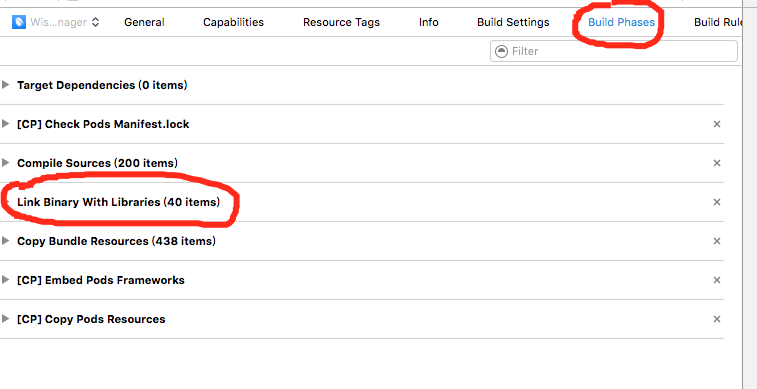The width and height of the screenshot is (757, 389).
Task: Click the filter icon in search field
Action: (x=502, y=51)
